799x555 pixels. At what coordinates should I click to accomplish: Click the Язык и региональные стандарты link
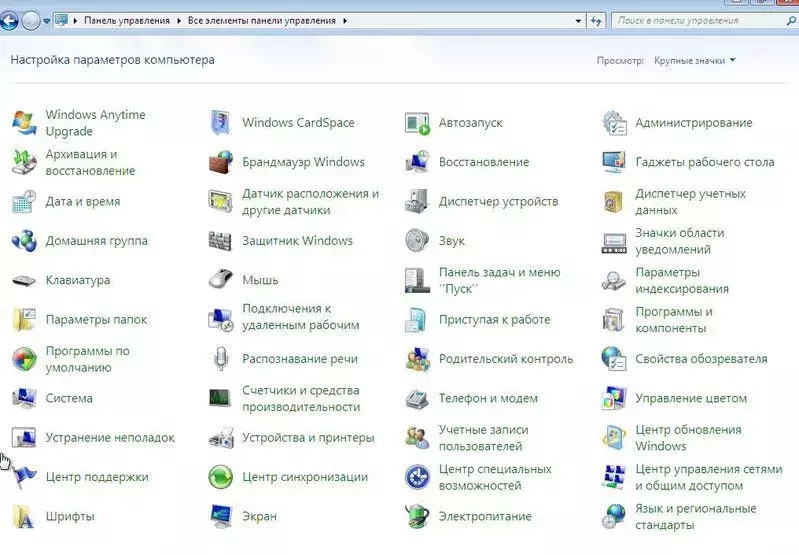click(696, 516)
